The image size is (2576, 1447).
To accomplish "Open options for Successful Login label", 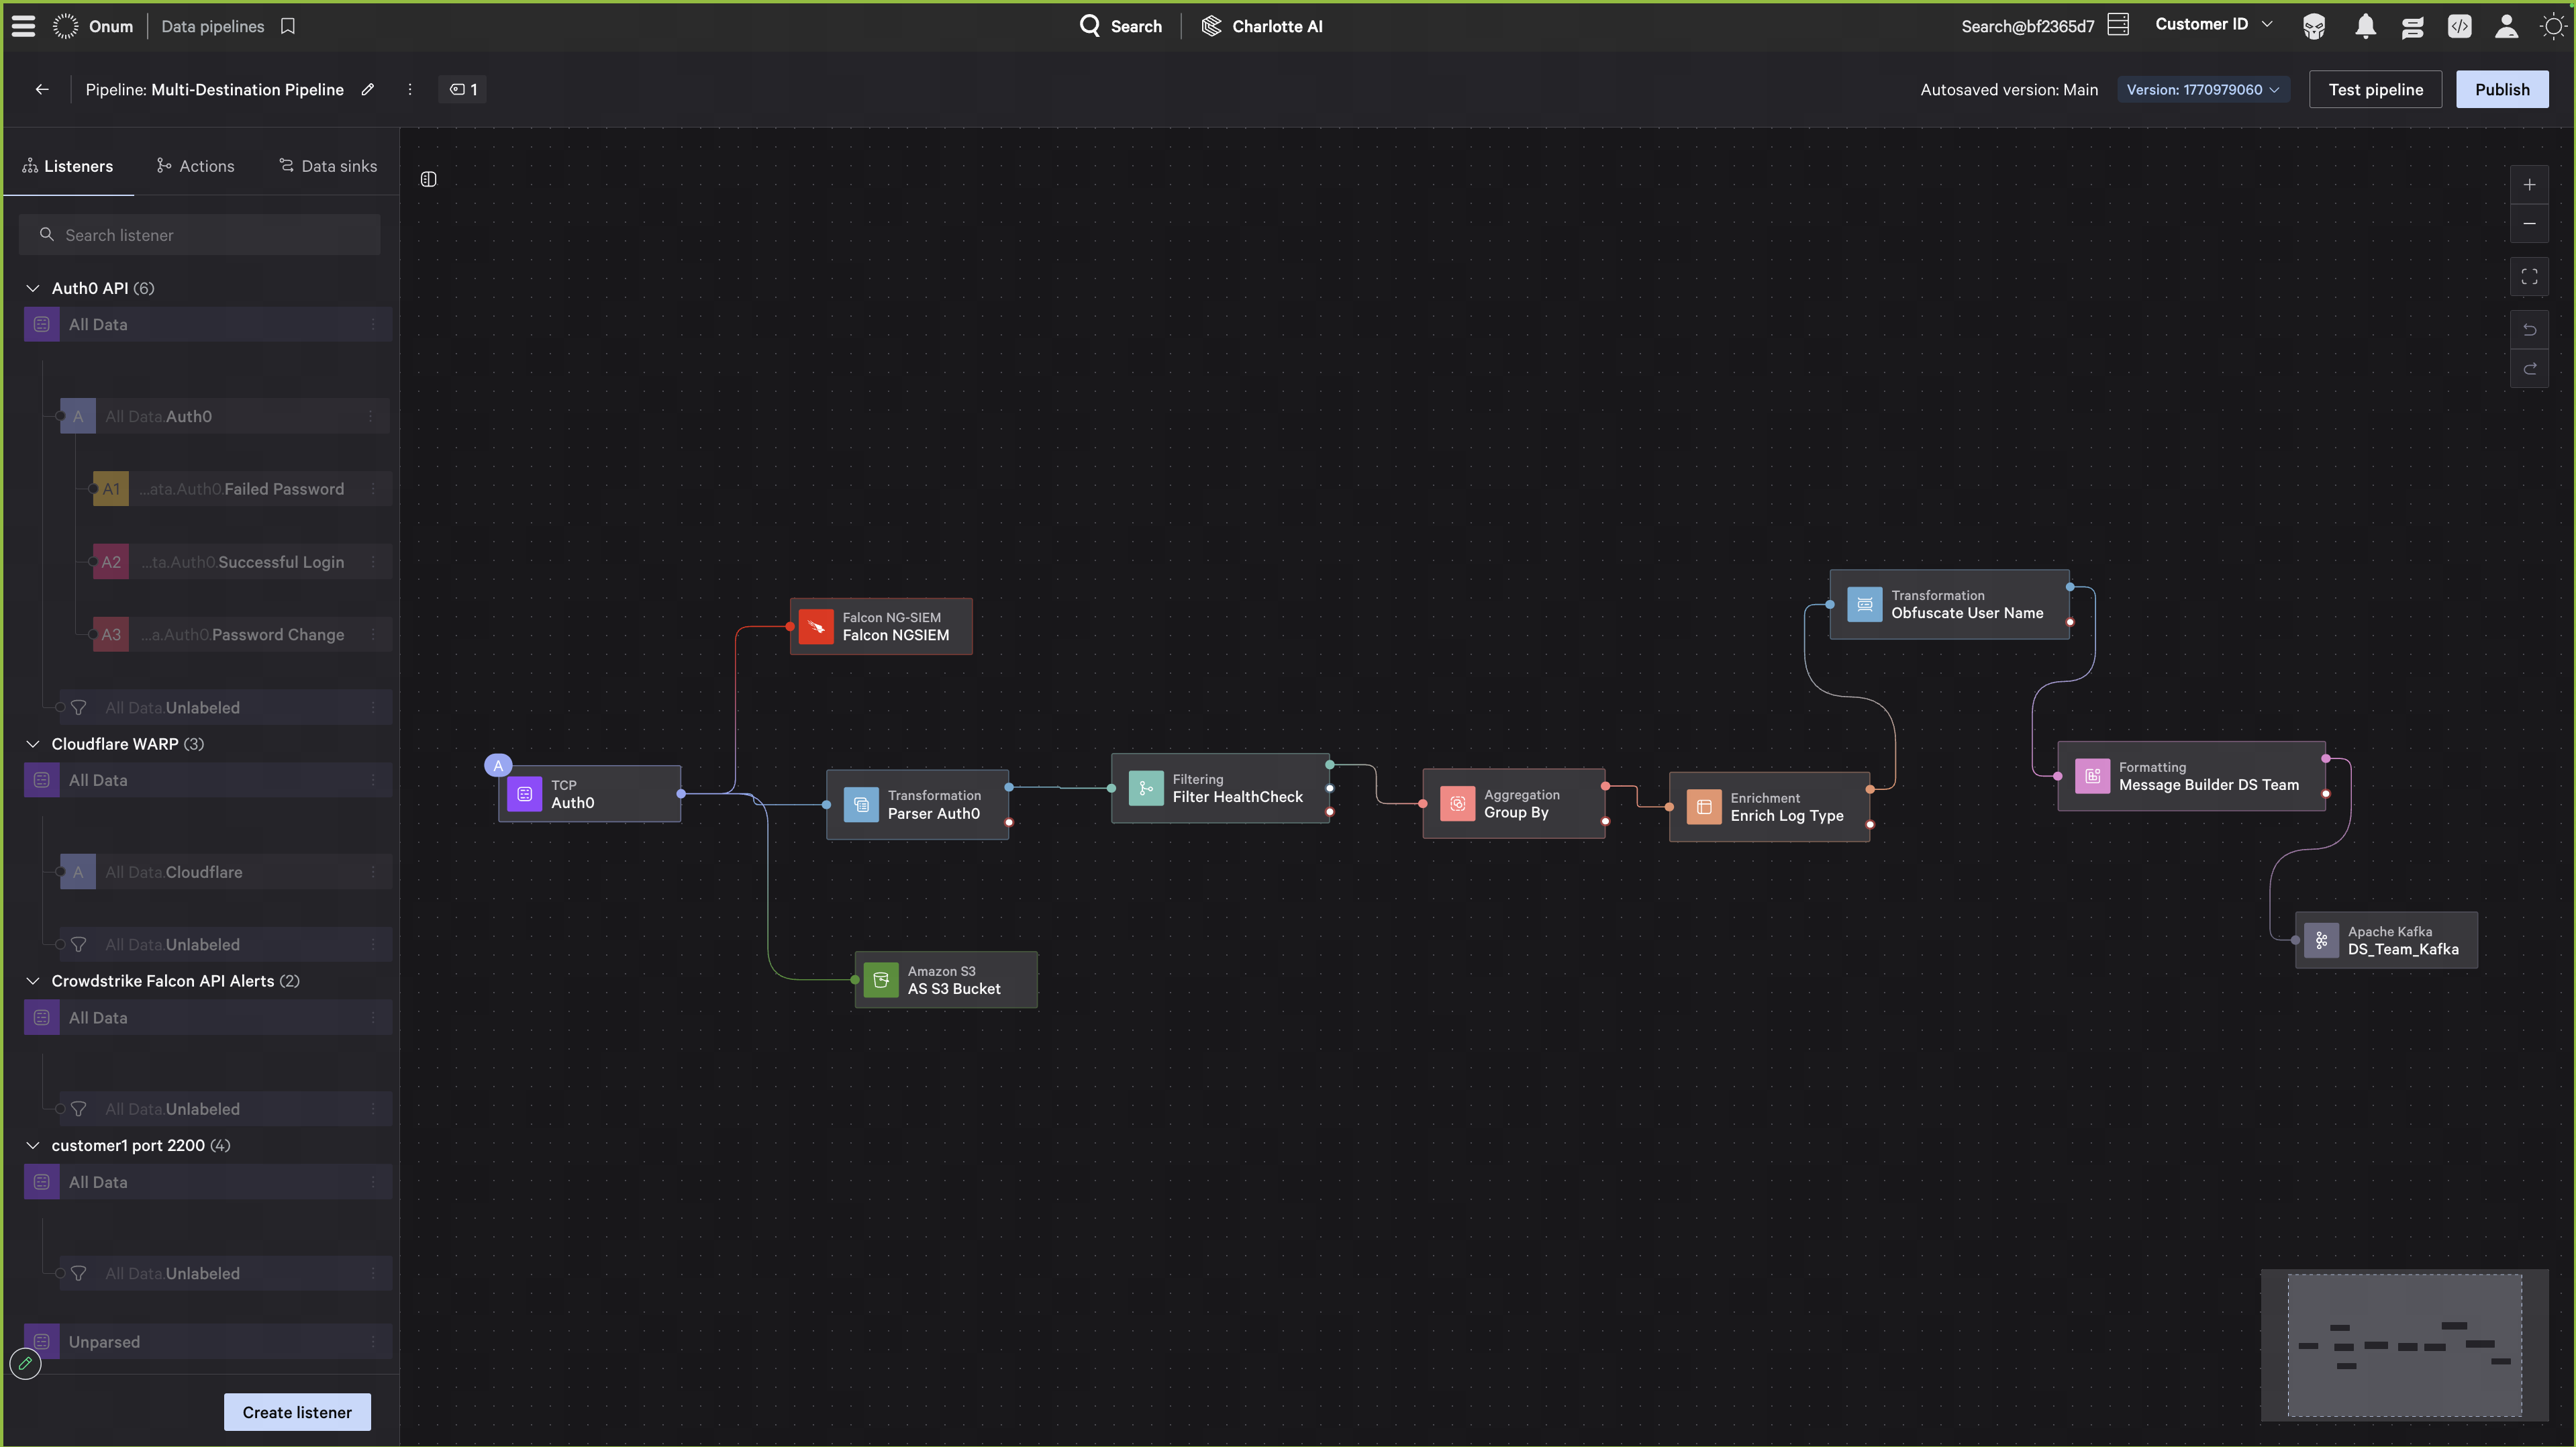I will [x=373, y=562].
